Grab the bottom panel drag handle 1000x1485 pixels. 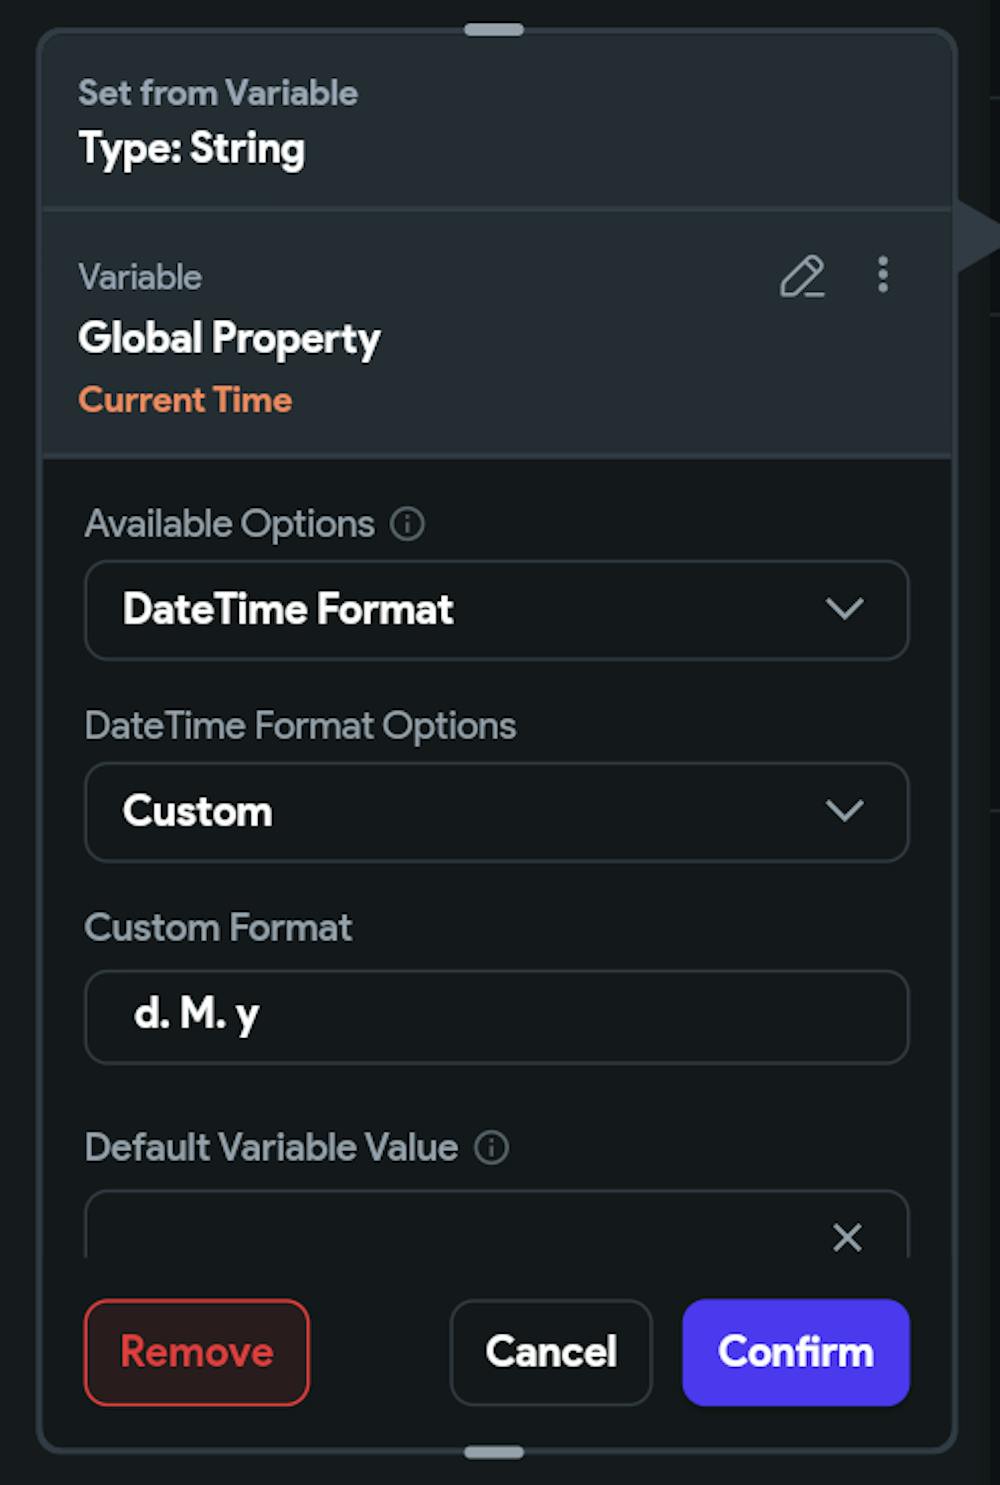pos(494,1452)
